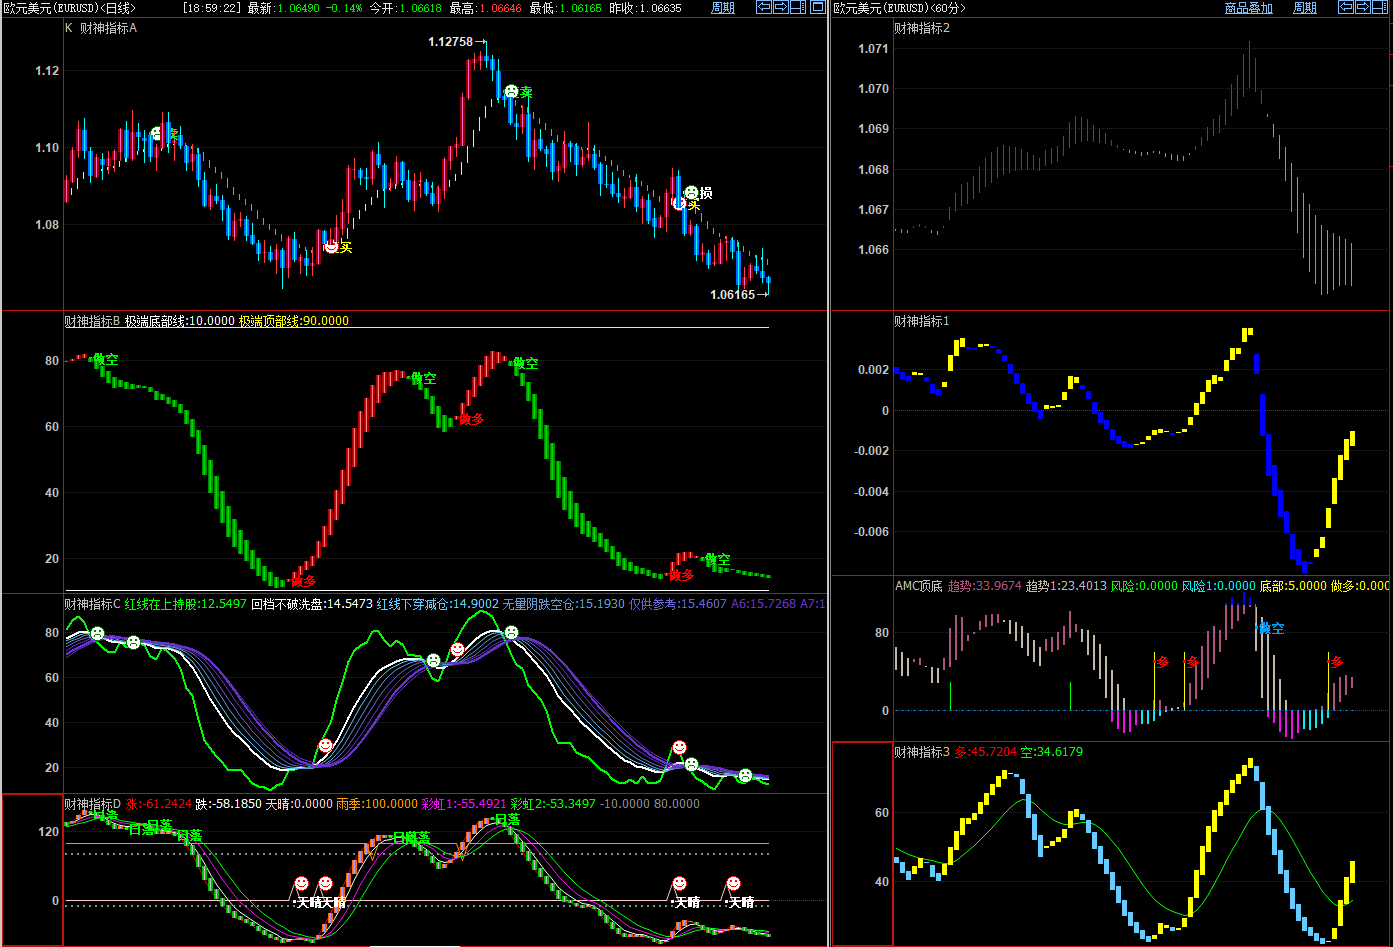Click the left arrow icon in daily chart header
Image resolution: width=1393 pixels, height=947 pixels.
tap(764, 7)
